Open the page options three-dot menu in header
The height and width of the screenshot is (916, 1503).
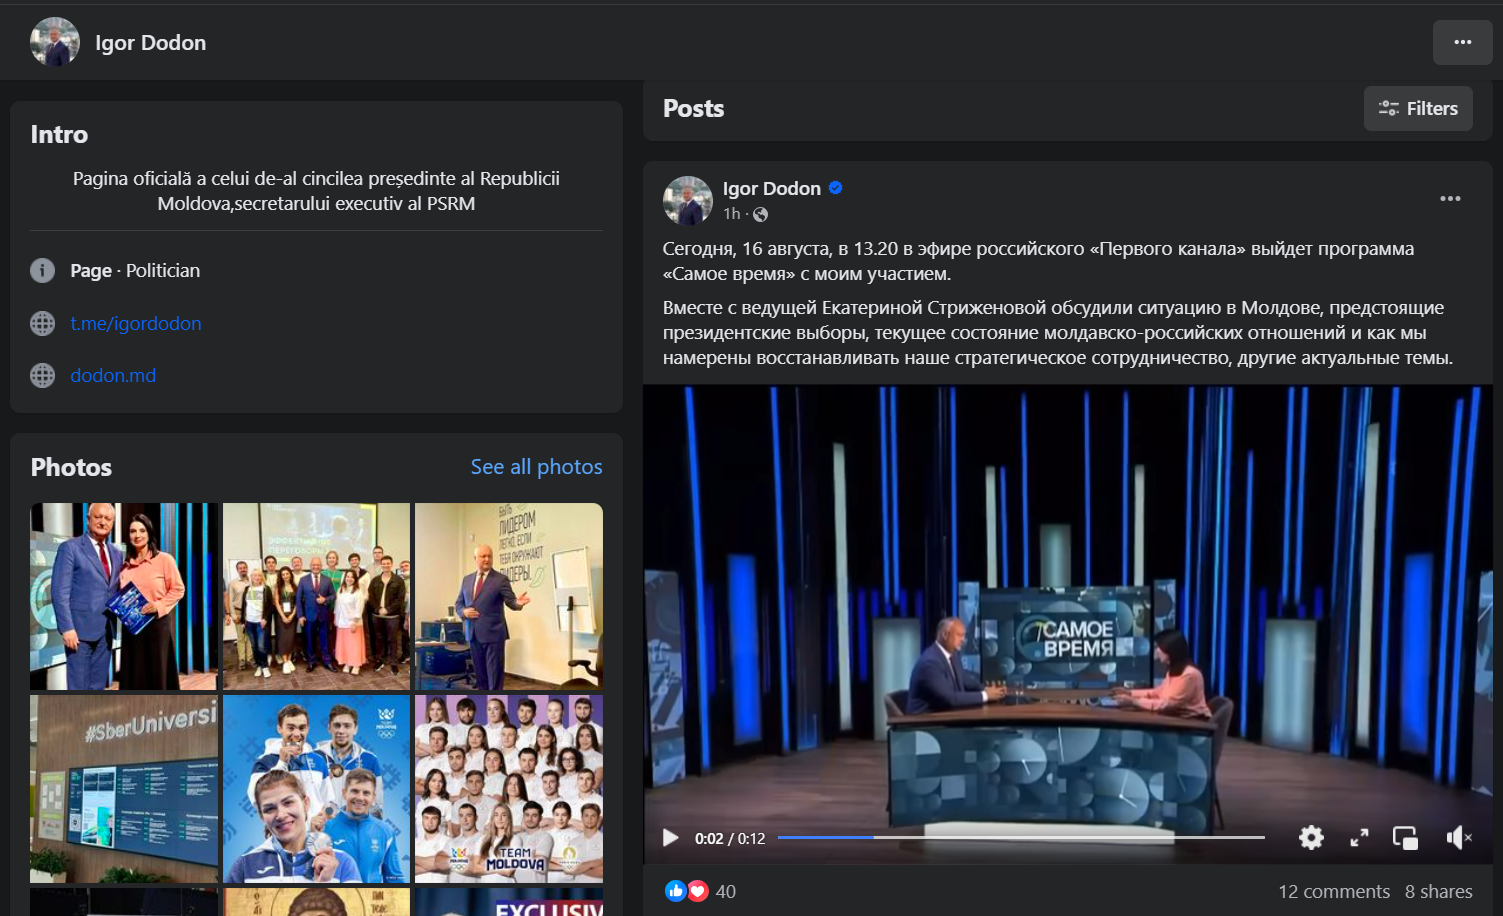click(1462, 42)
